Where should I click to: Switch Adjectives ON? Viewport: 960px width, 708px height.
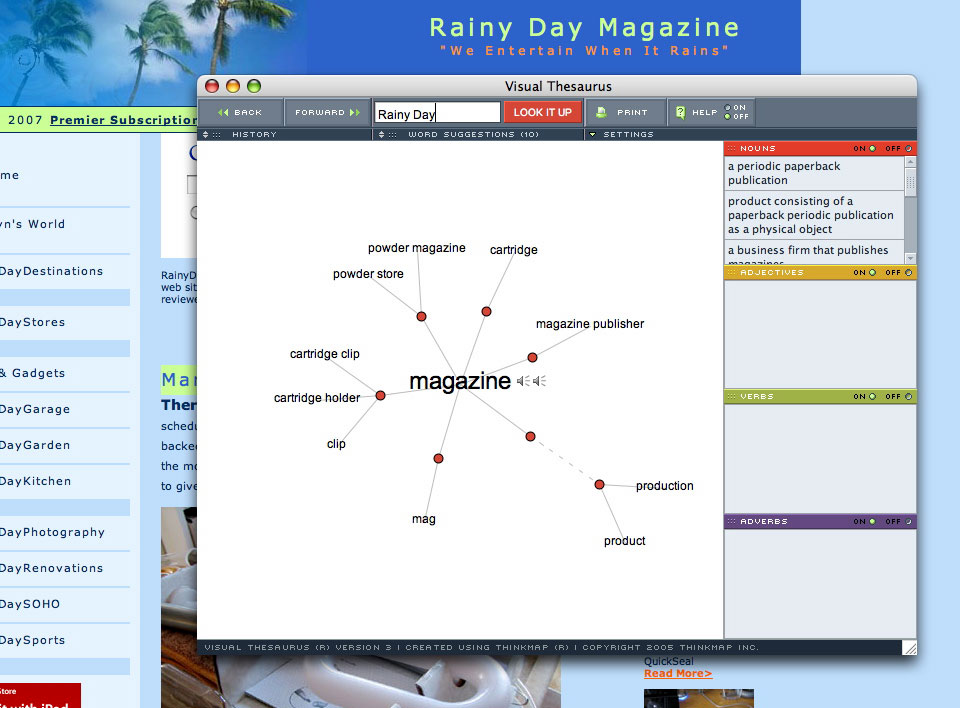point(872,273)
